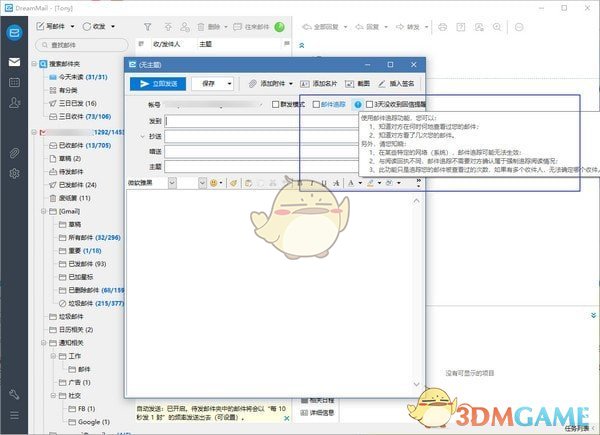Click the 添加附件 paperclip button

[x=270, y=84]
